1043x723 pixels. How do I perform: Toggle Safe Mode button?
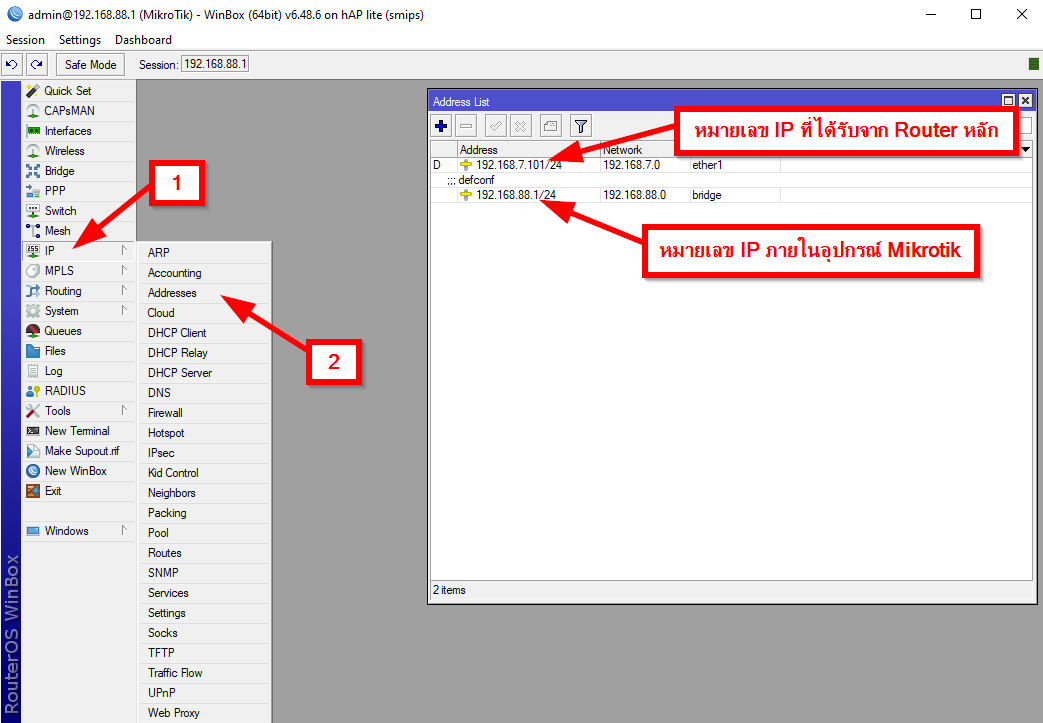tap(90, 65)
